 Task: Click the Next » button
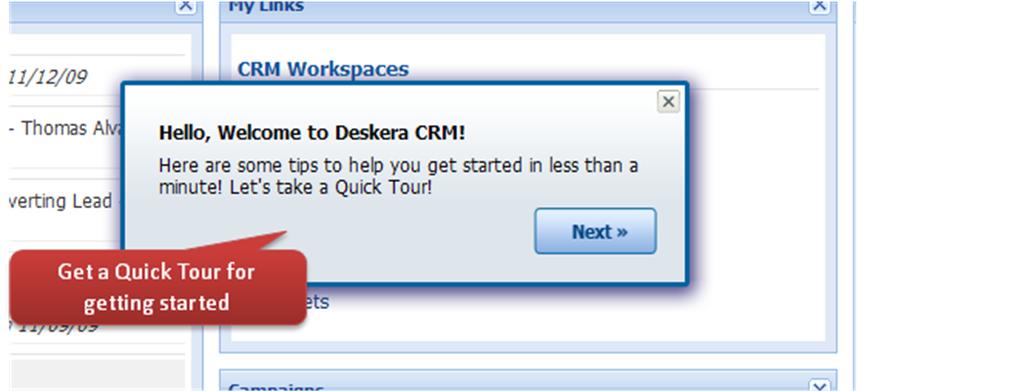pyautogui.click(x=595, y=231)
